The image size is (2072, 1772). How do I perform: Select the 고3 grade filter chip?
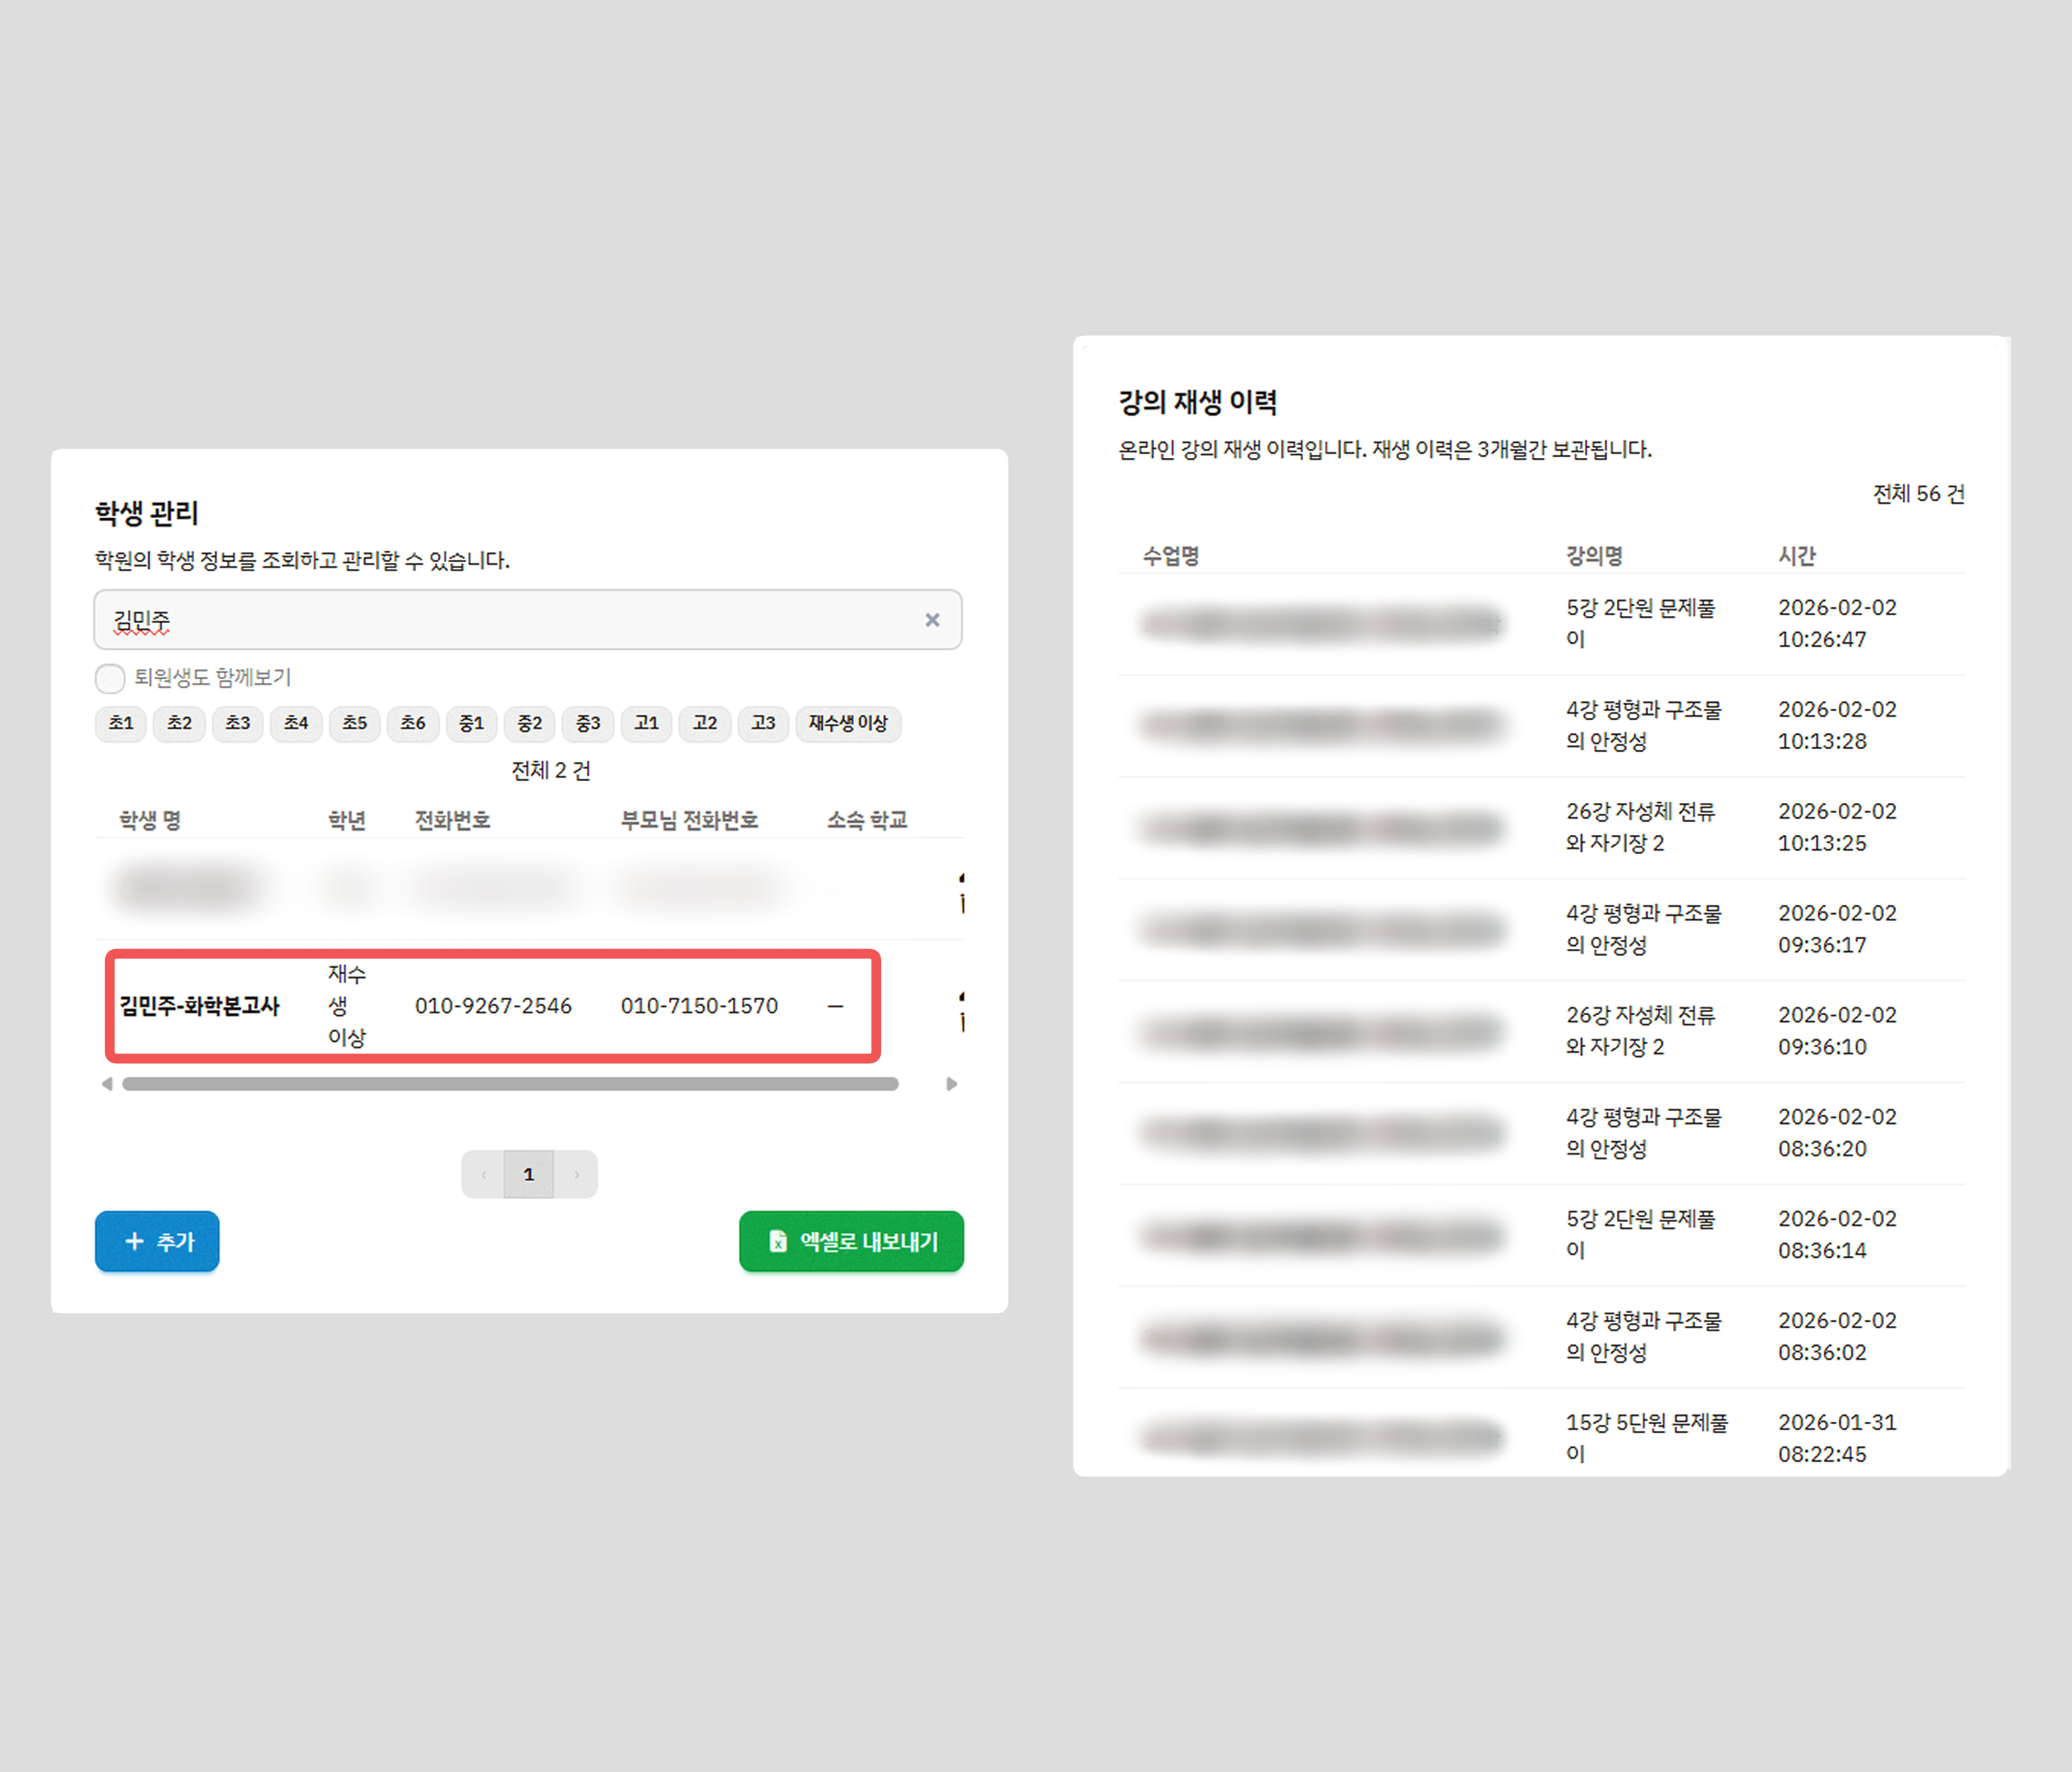[x=763, y=723]
